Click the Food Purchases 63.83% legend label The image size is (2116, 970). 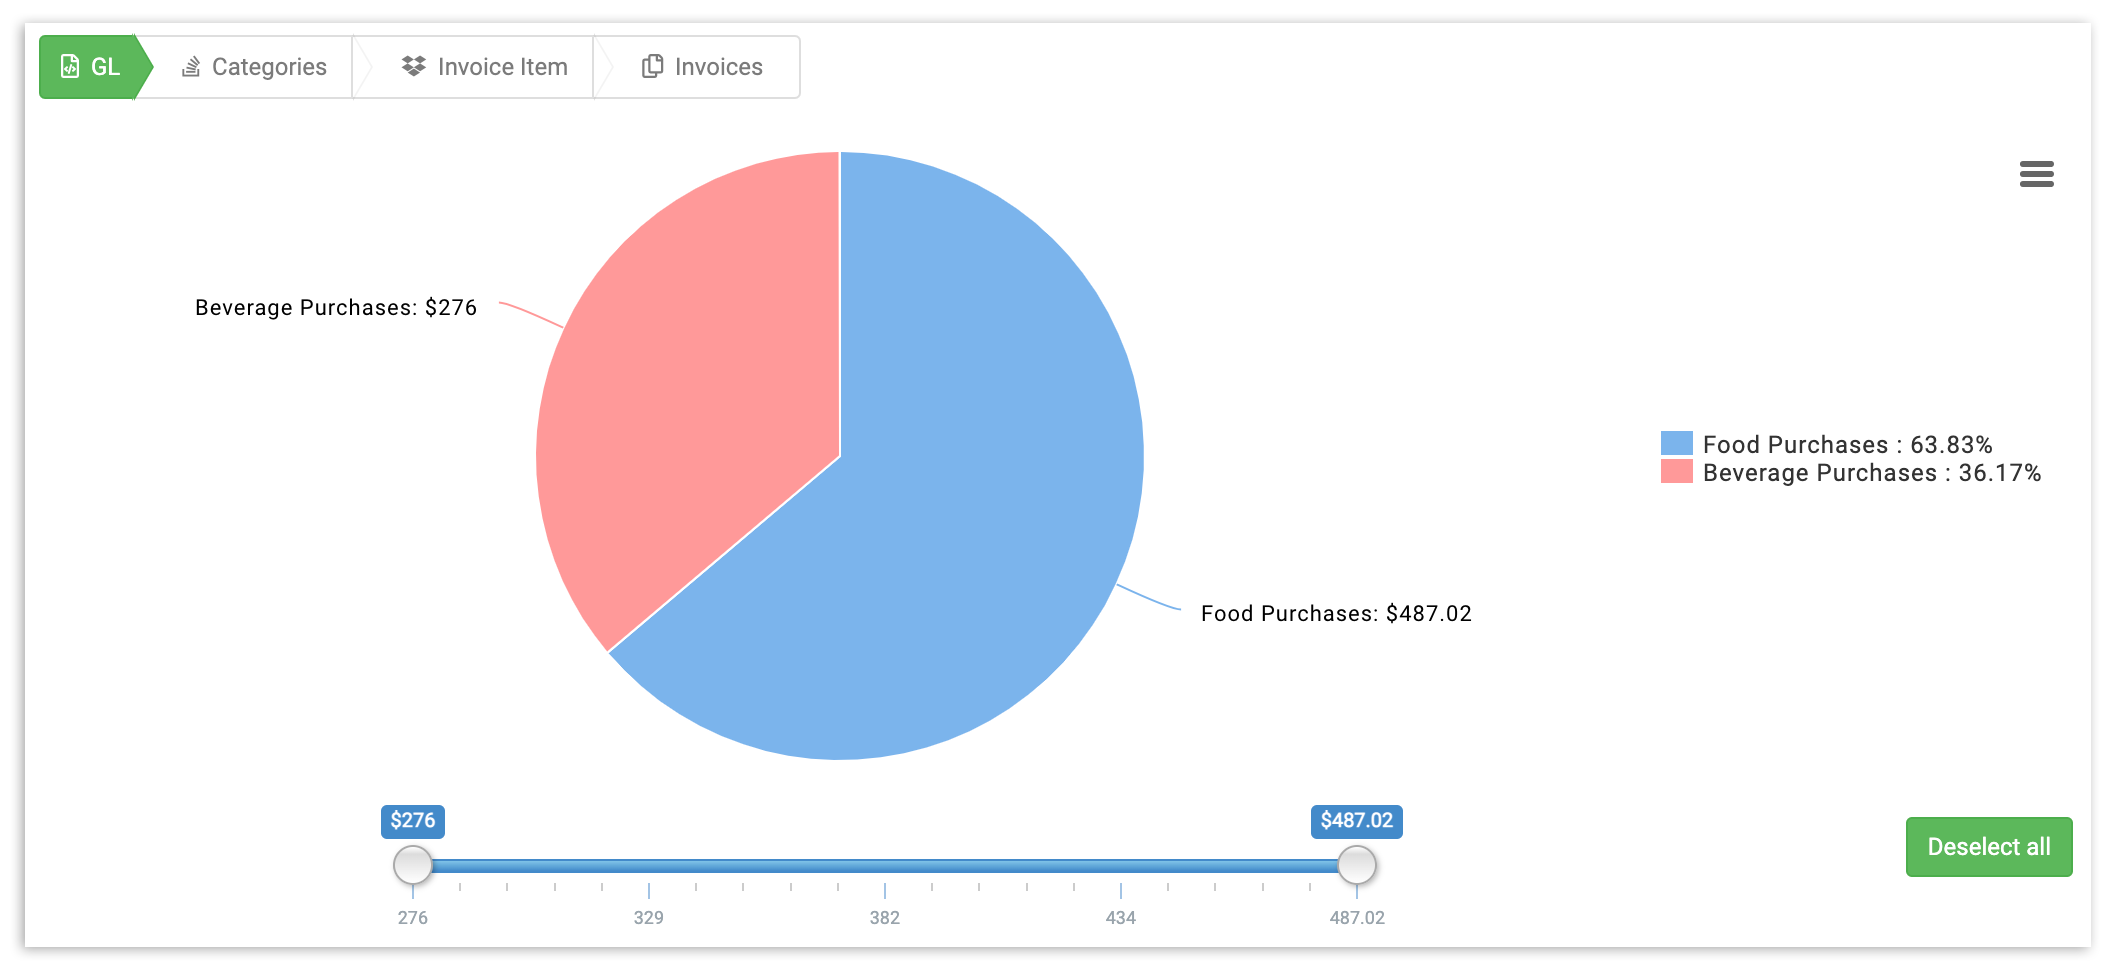1847,445
